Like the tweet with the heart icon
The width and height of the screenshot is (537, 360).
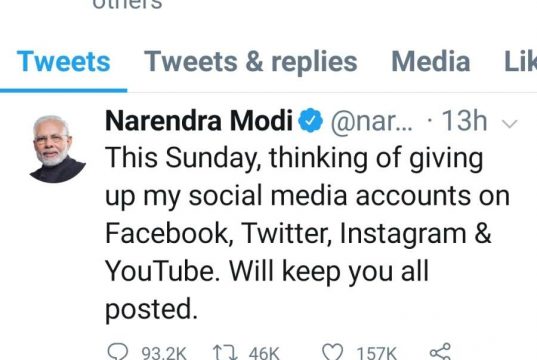[x=333, y=352]
